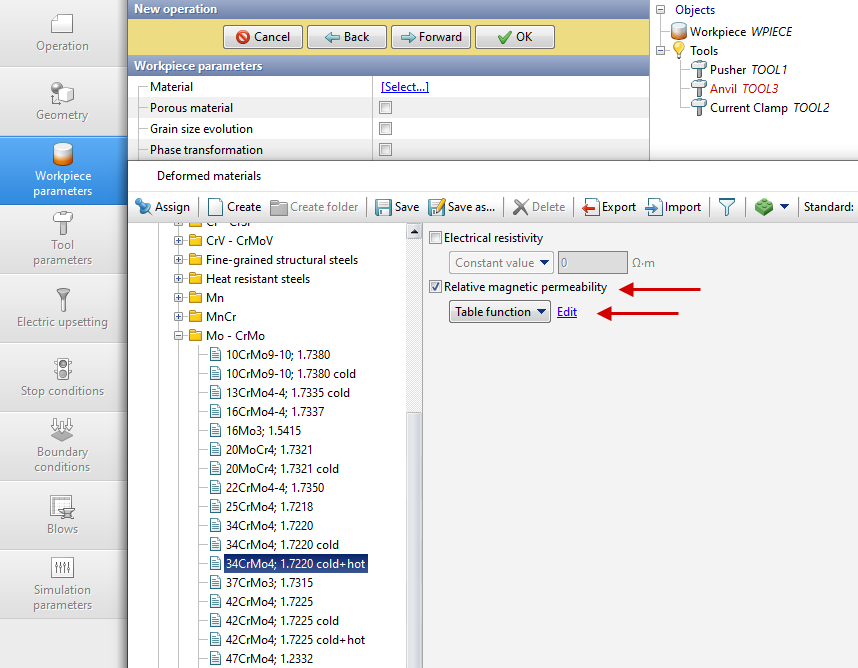
Task: Click the Edit link for permeability table
Action: pyautogui.click(x=567, y=312)
